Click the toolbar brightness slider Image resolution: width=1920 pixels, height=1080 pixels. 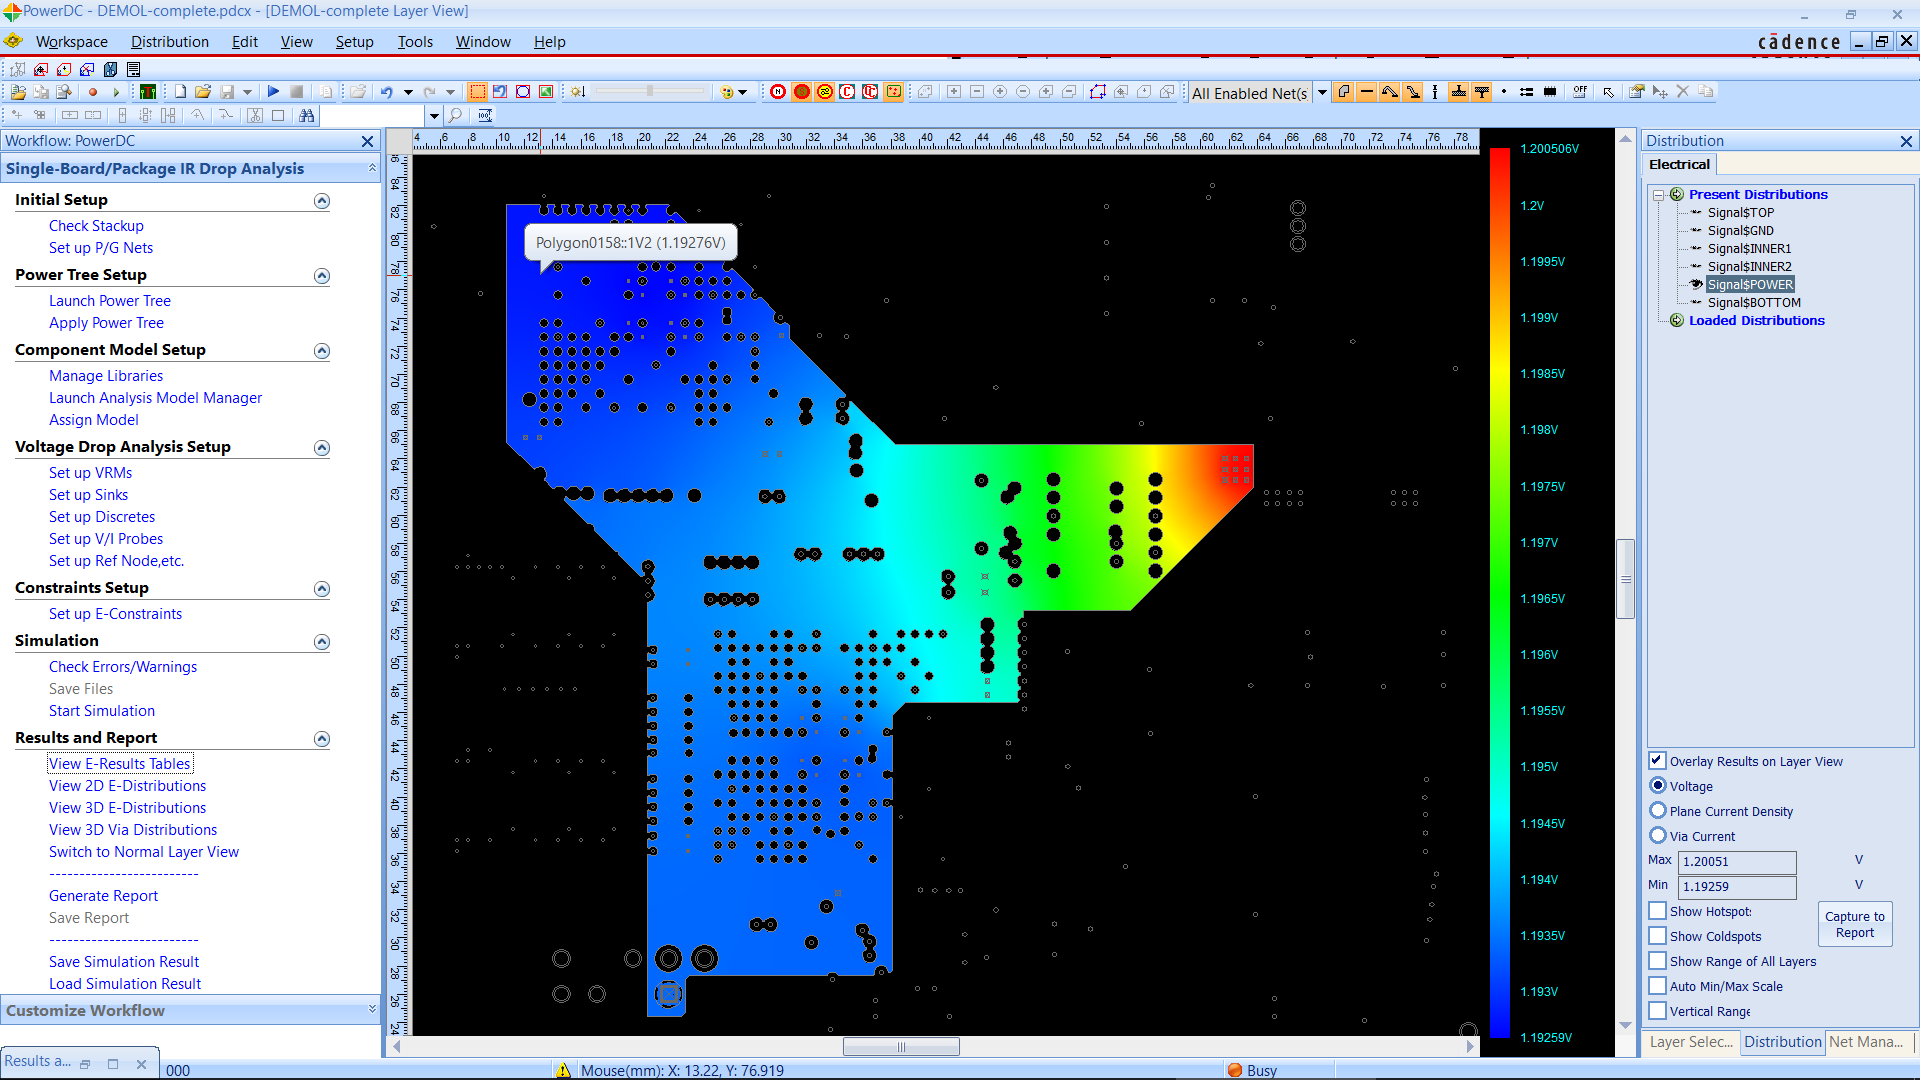pos(650,92)
